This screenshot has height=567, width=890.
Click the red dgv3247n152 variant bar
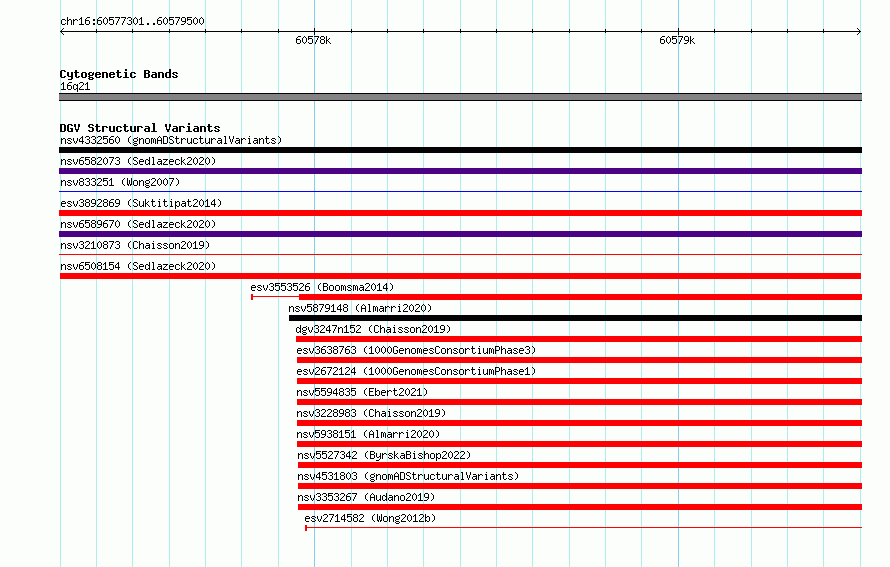pyautogui.click(x=579, y=339)
